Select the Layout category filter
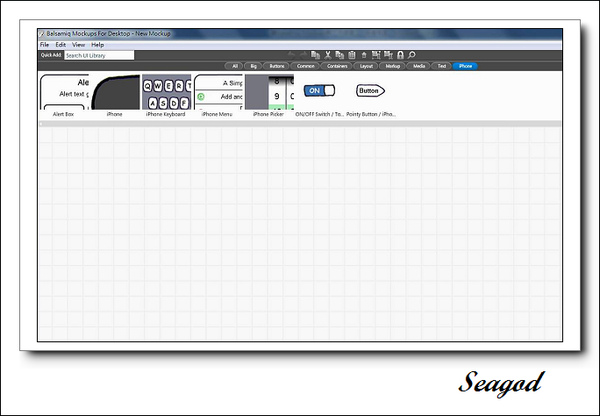Image resolution: width=600 pixels, height=416 pixels. [366, 66]
